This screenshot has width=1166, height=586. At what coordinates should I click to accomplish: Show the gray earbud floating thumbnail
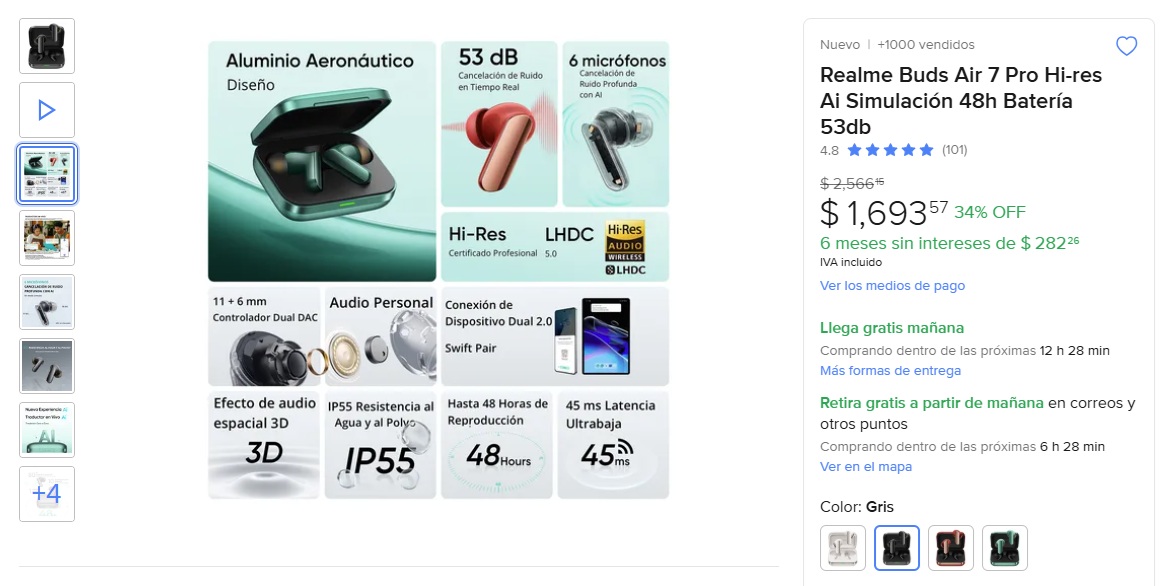coord(47,366)
